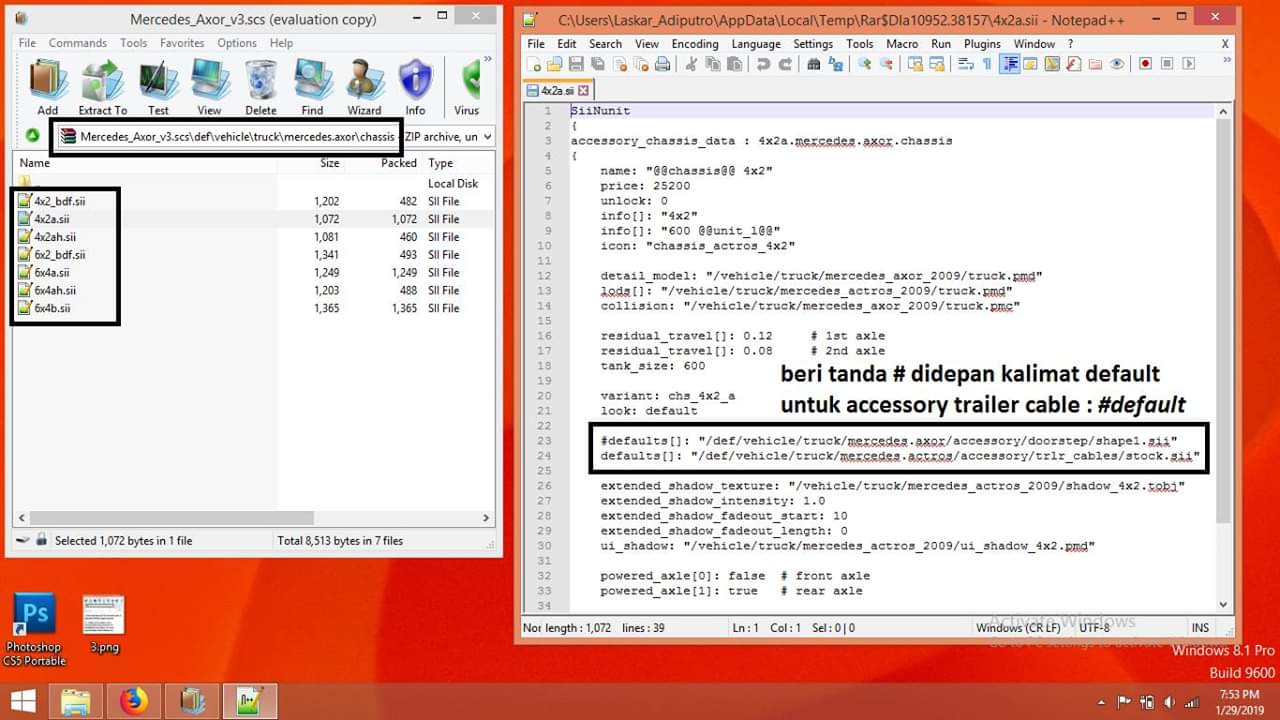Image resolution: width=1280 pixels, height=720 pixels.
Task: Click the Monitoring eye icon in Notepad++
Action: tap(1117, 64)
